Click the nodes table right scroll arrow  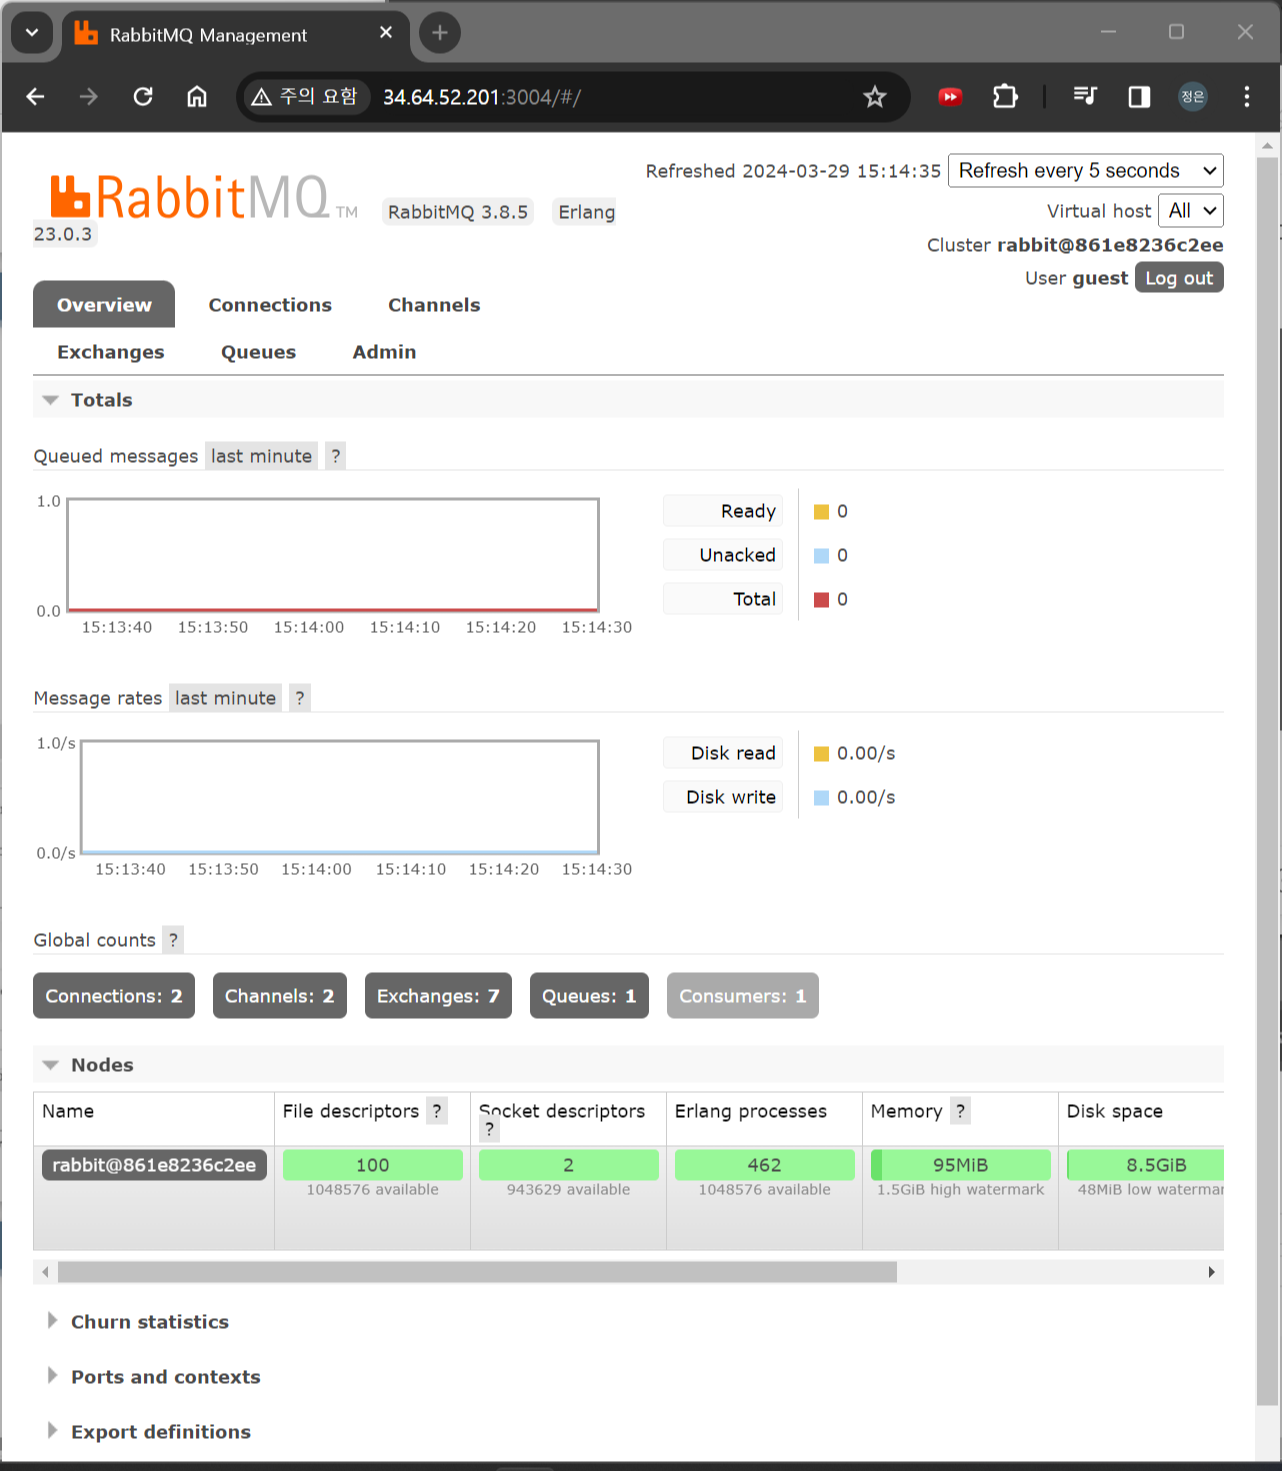tap(1212, 1272)
